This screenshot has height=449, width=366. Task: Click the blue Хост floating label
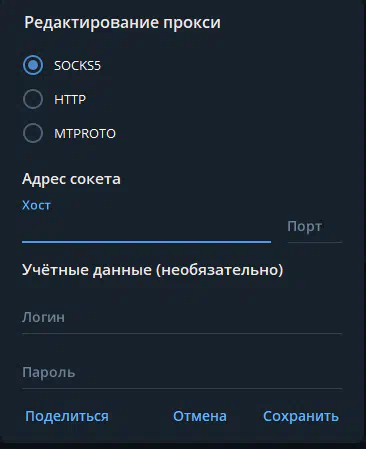pyautogui.click(x=36, y=205)
